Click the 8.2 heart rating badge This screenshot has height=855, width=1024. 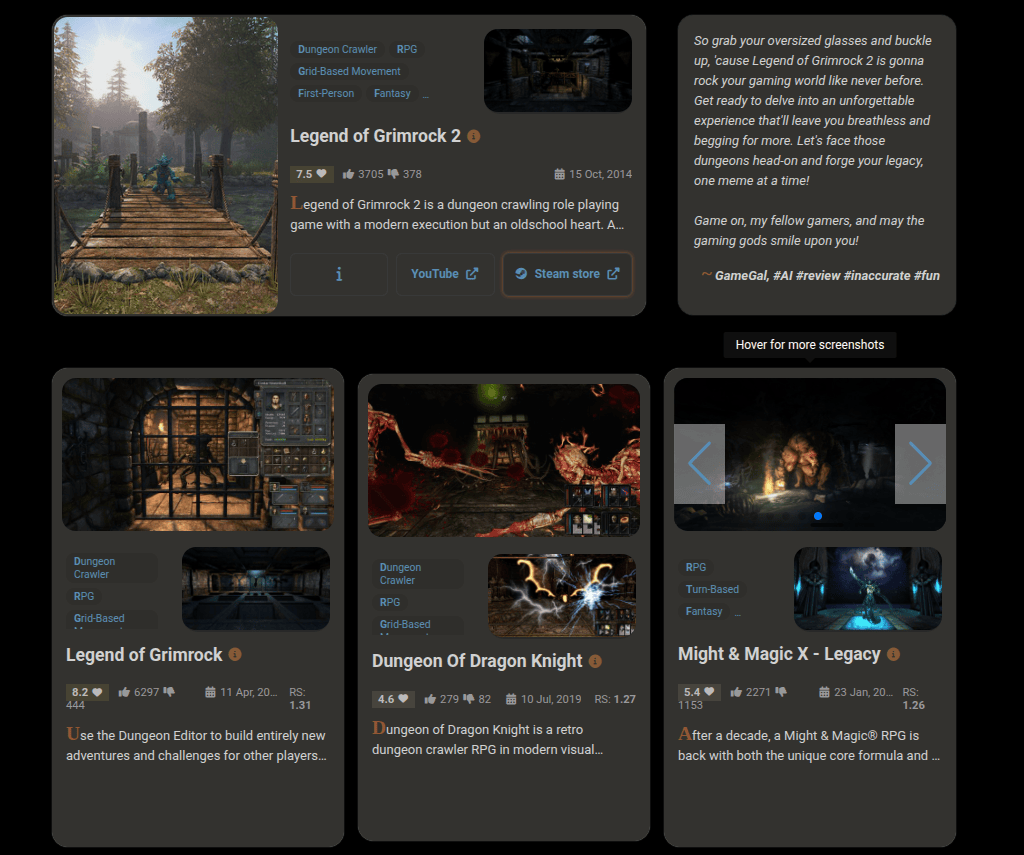pos(87,692)
